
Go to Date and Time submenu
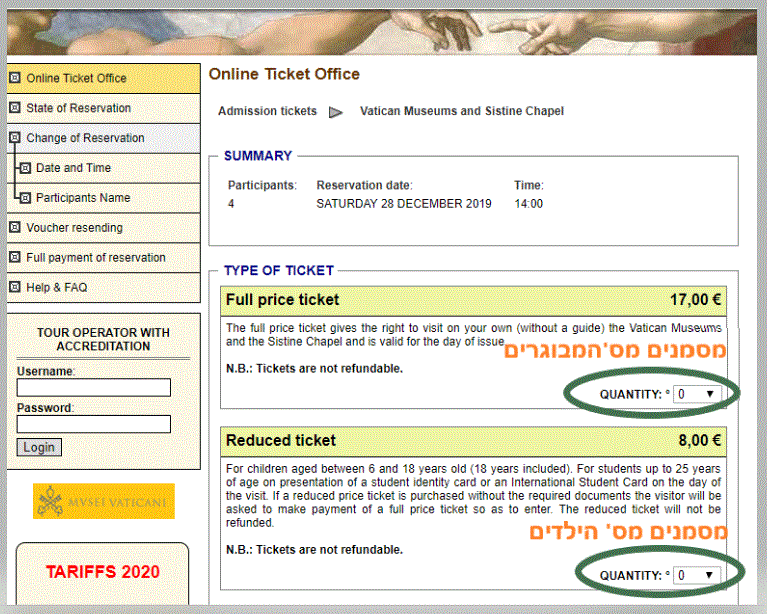(x=104, y=168)
